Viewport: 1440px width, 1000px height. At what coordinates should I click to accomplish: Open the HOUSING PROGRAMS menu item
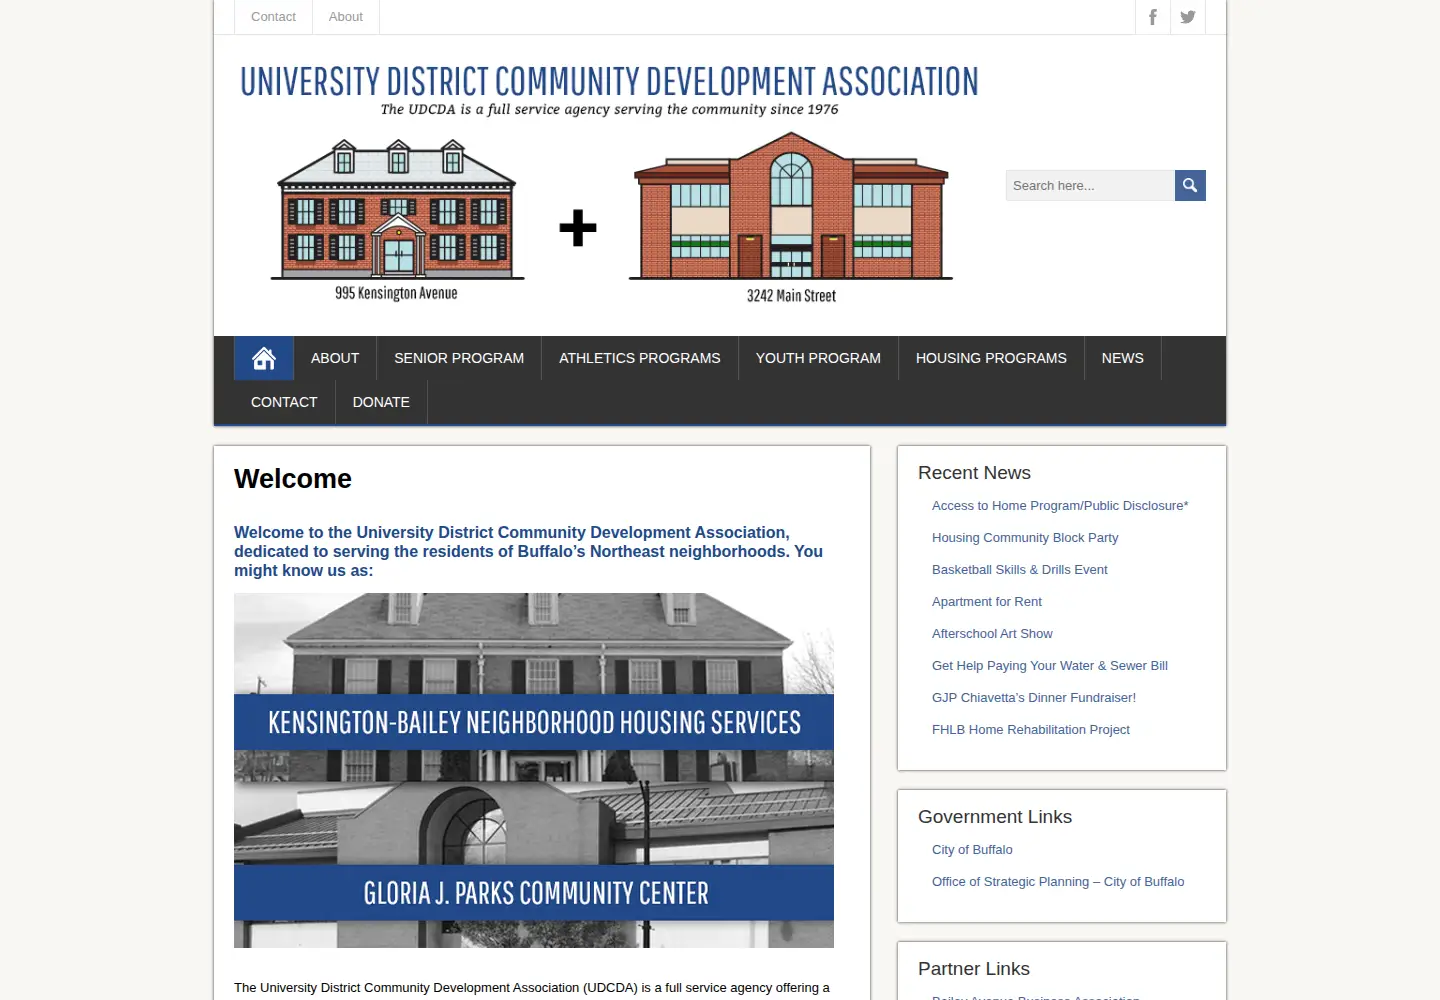(x=991, y=358)
